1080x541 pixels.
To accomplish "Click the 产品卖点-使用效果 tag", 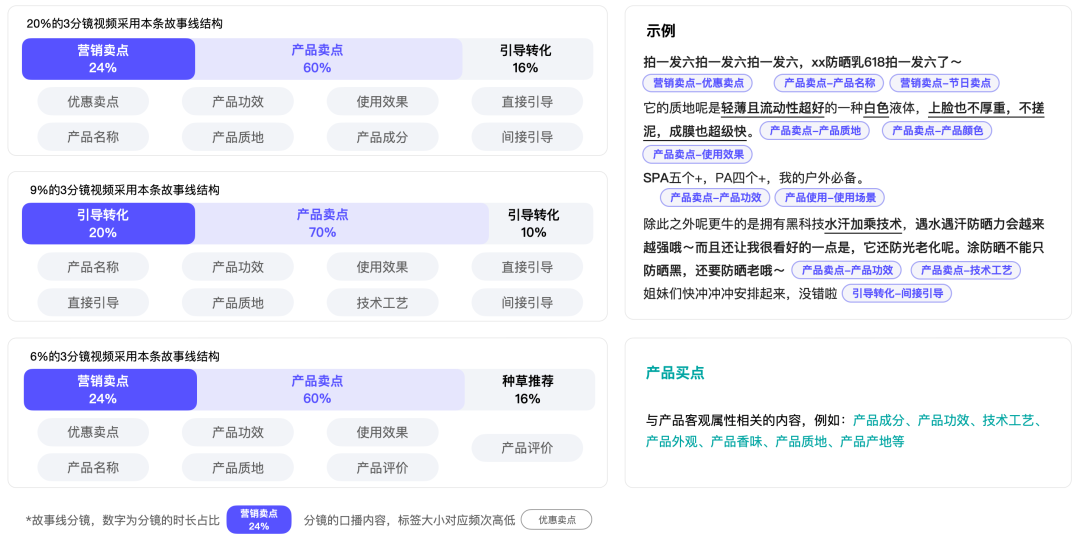I will pos(697,154).
